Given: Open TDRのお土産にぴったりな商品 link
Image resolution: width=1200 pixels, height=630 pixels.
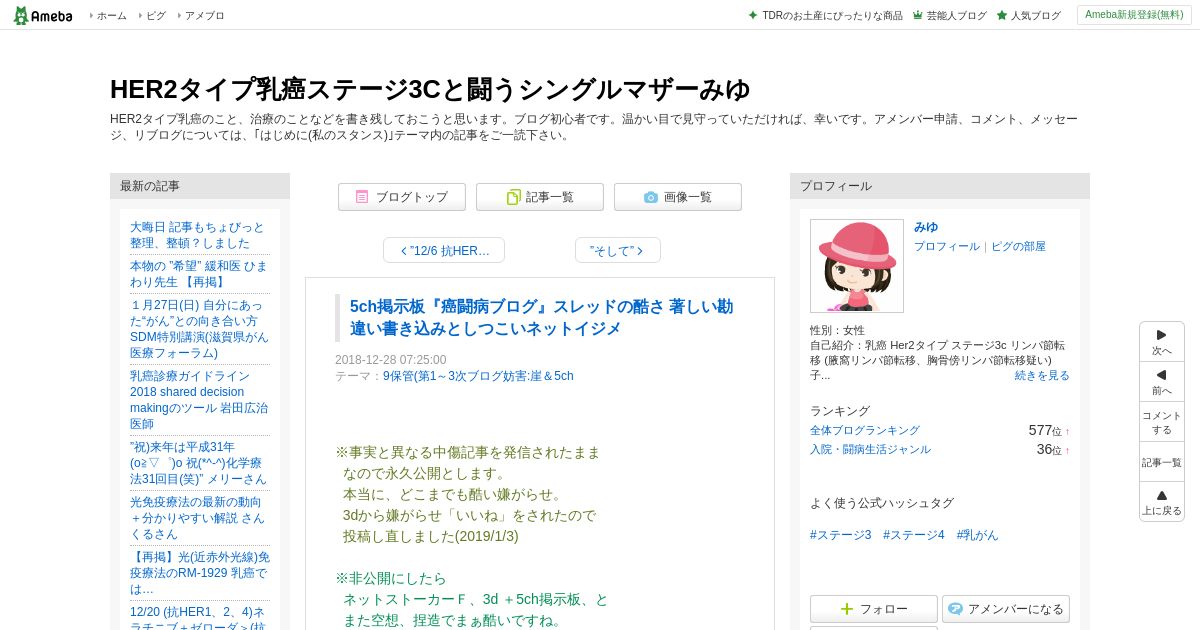Looking at the screenshot, I should point(832,16).
